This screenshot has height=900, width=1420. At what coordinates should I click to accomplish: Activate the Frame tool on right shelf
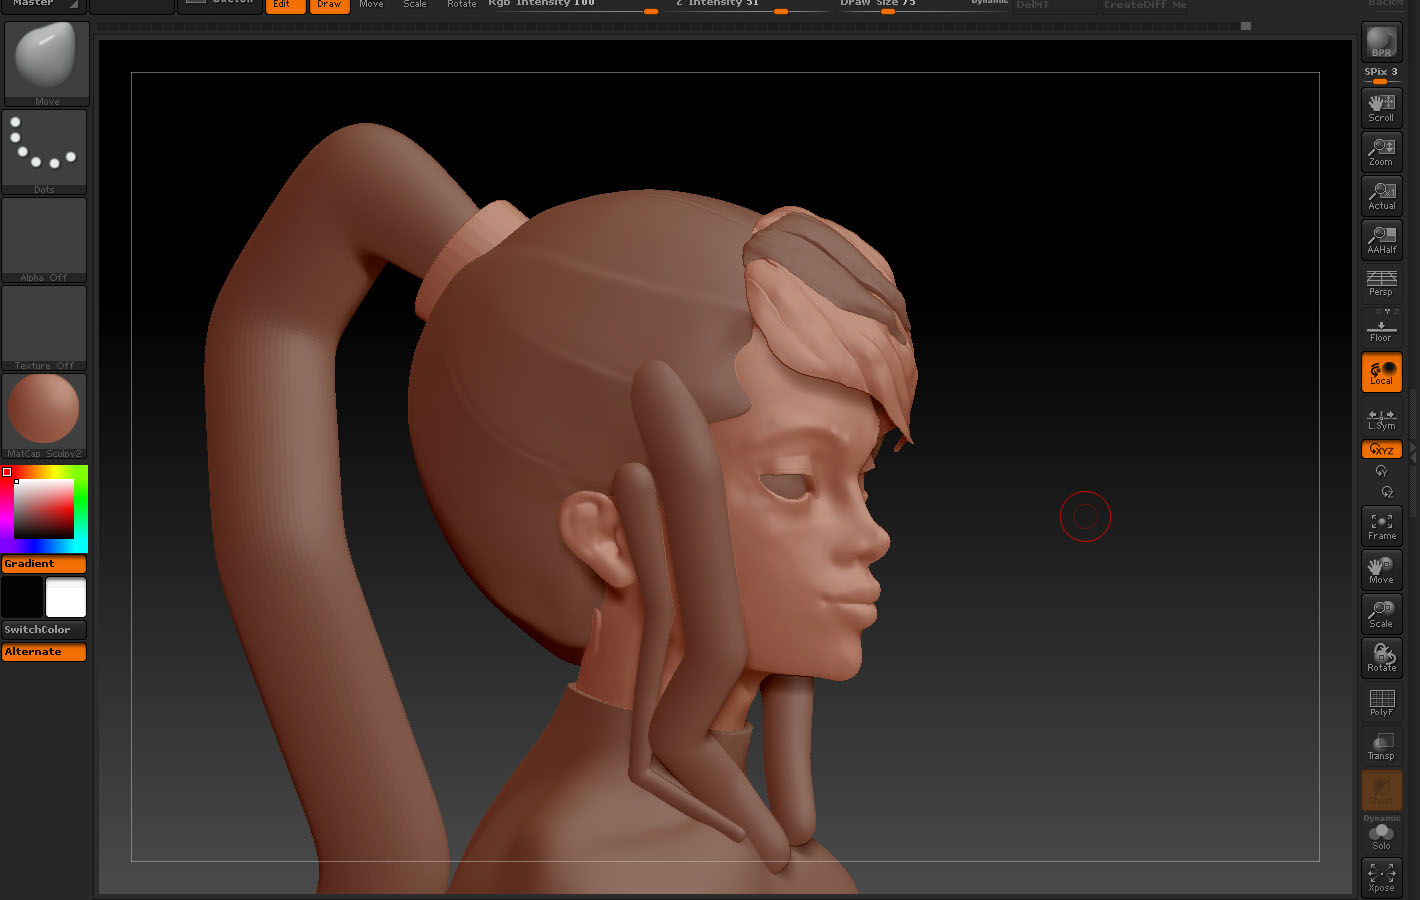coord(1381,524)
